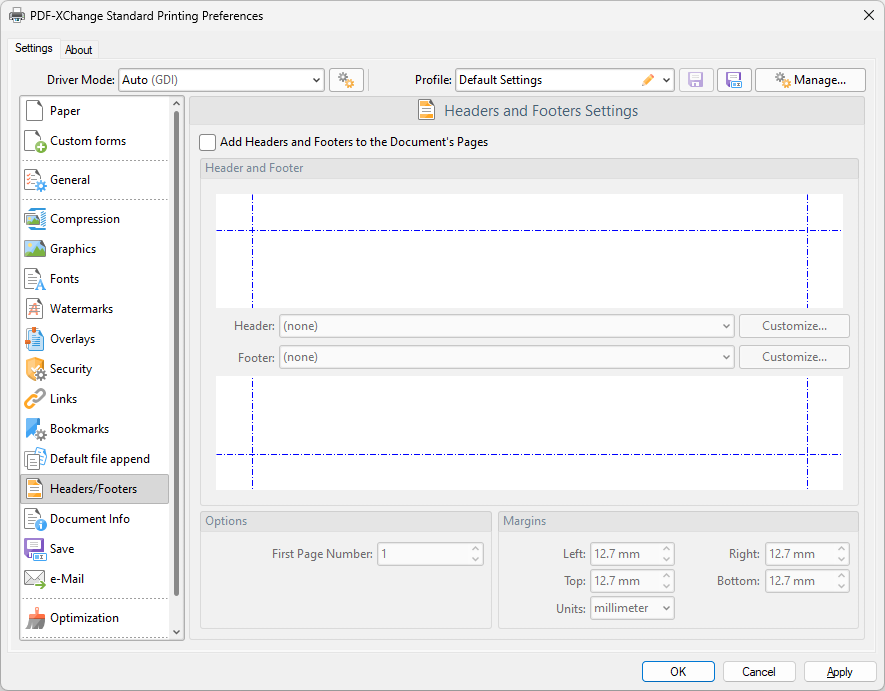Image resolution: width=885 pixels, height=691 pixels.
Task: Open Fonts settings via its icon
Action: point(35,279)
